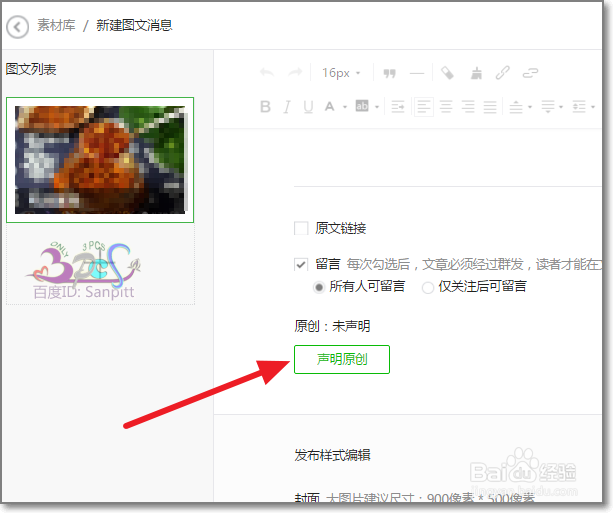
Task: Select the eraser clear-format tool
Action: tap(448, 73)
